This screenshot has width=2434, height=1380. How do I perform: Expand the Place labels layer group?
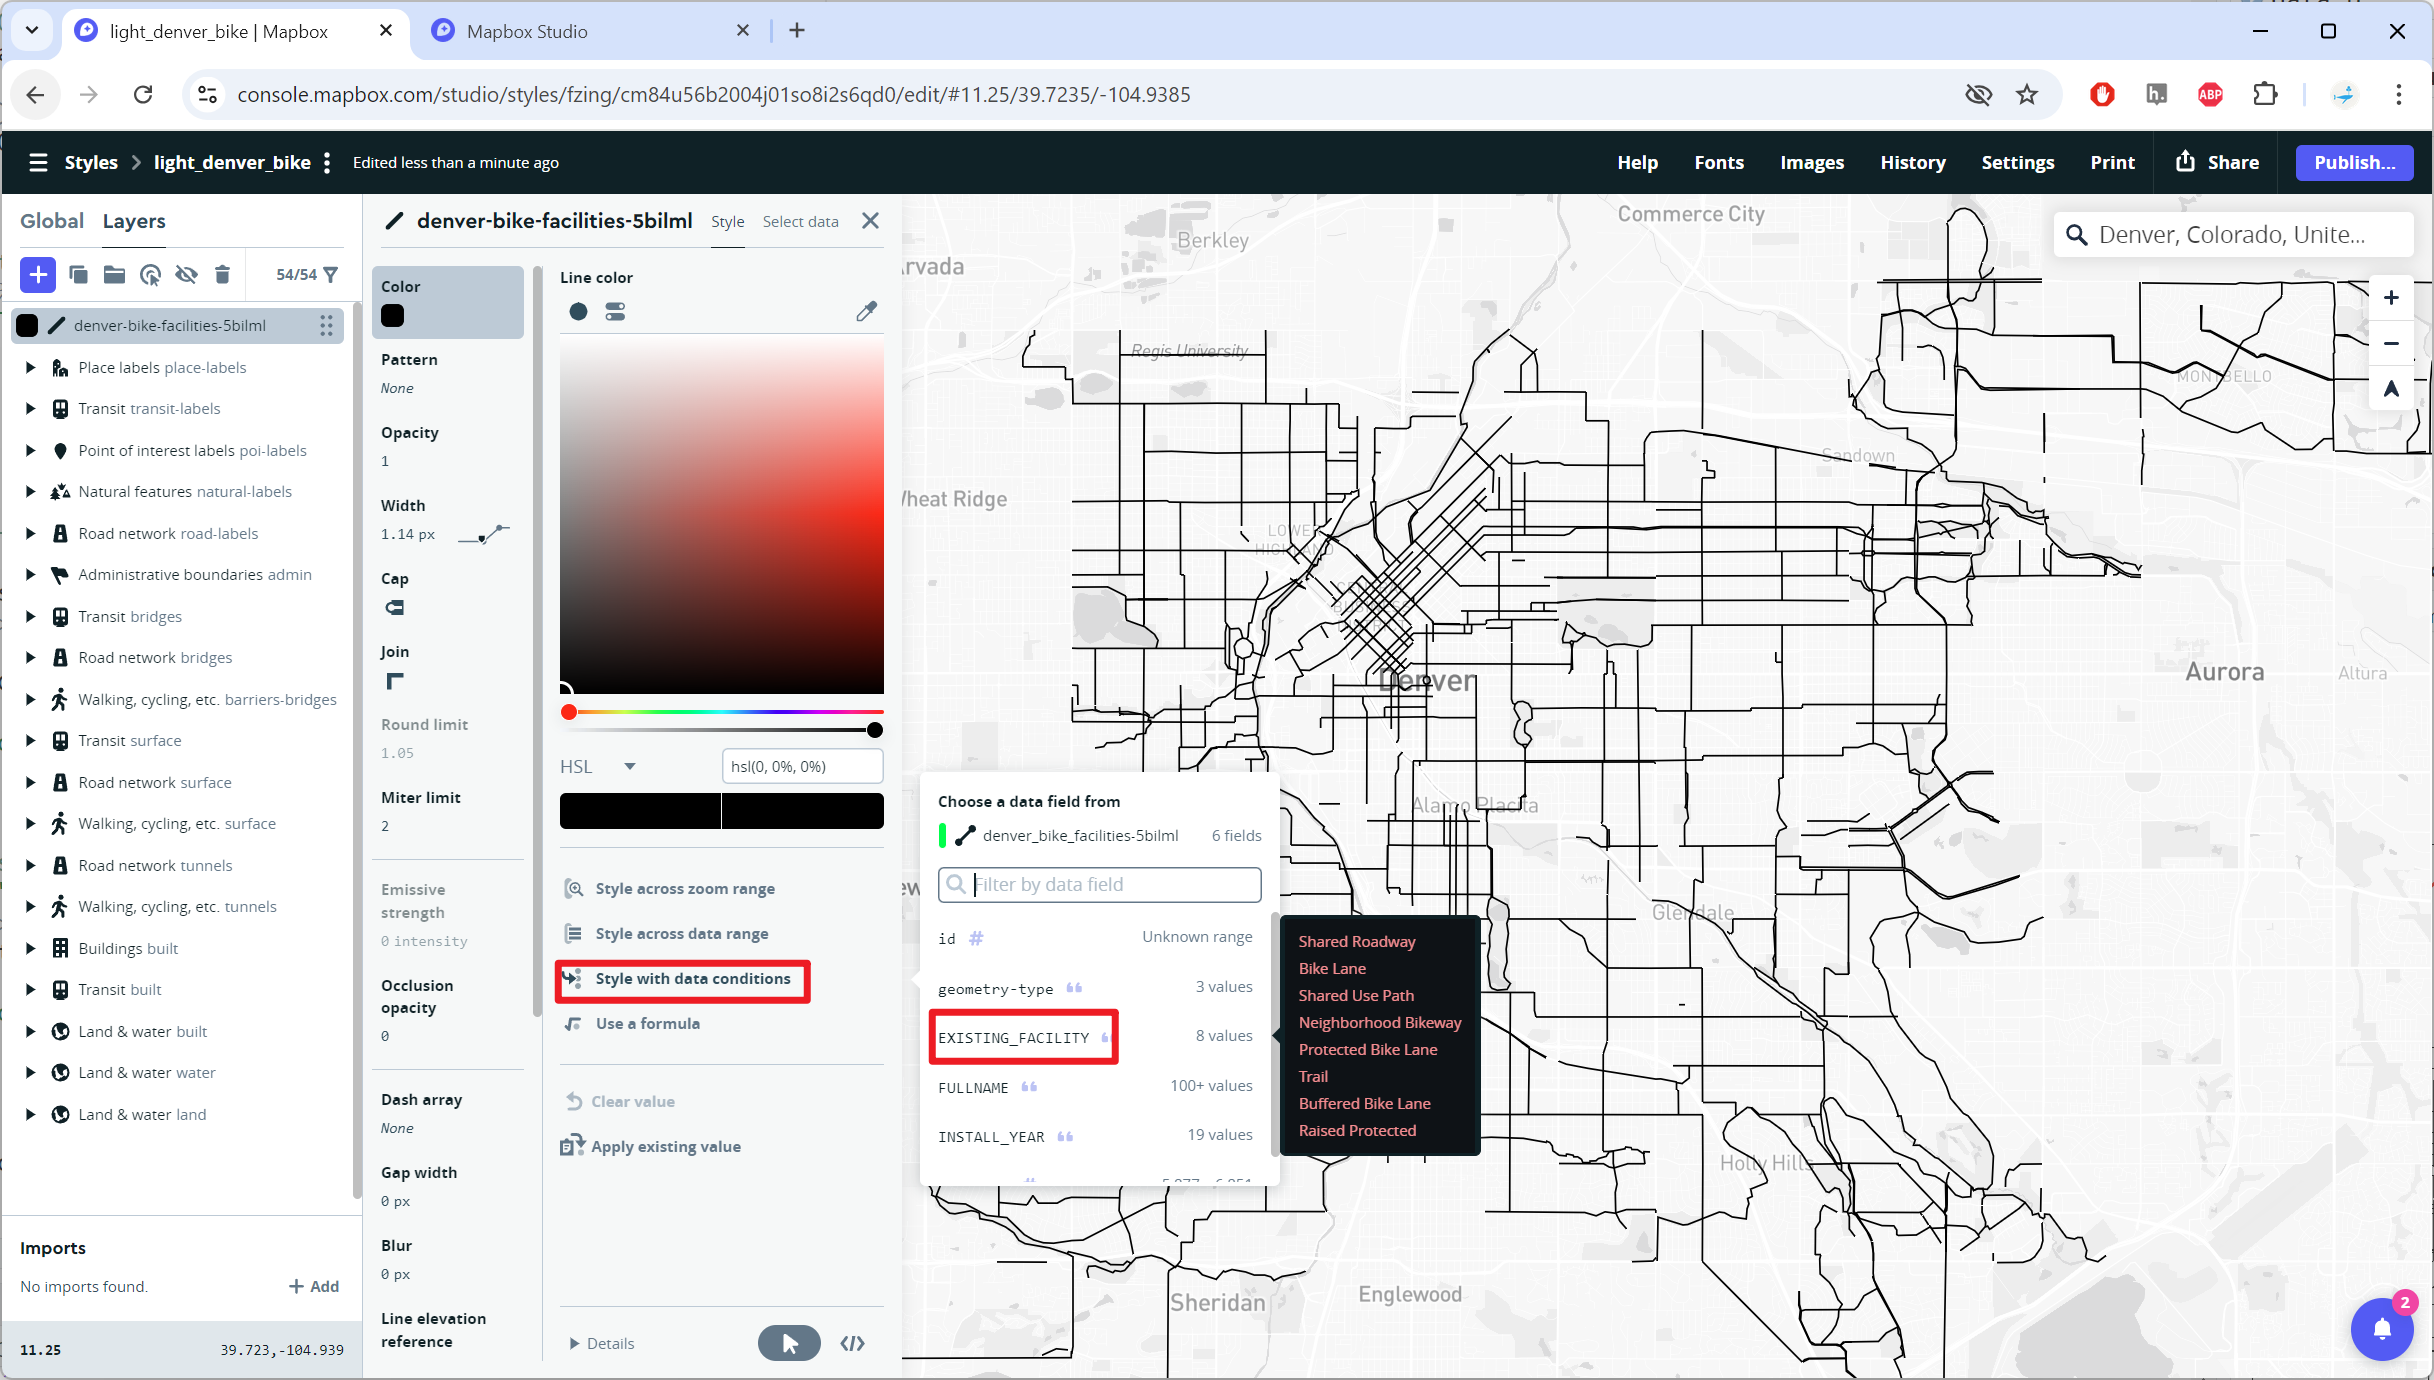coord(30,367)
